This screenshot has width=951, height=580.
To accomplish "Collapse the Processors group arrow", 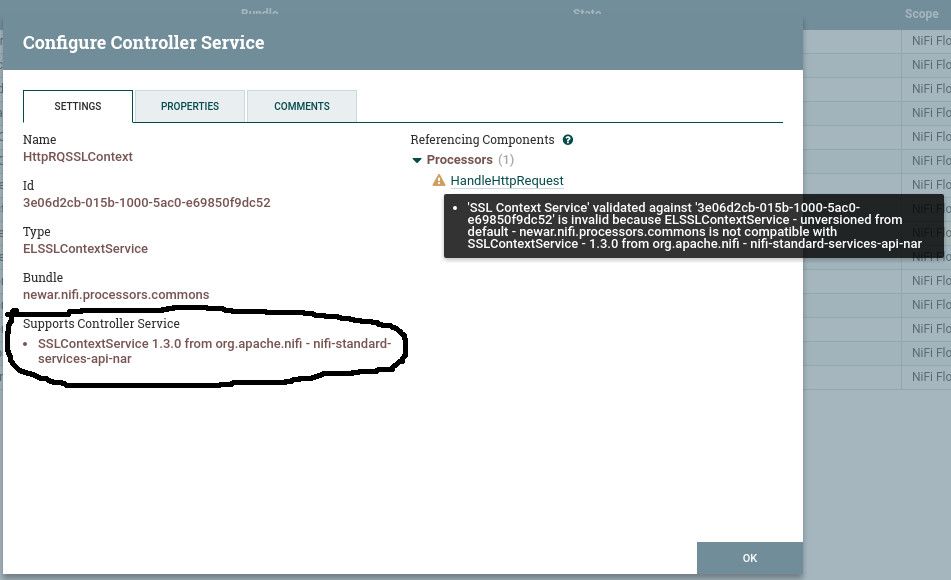I will click(x=417, y=160).
